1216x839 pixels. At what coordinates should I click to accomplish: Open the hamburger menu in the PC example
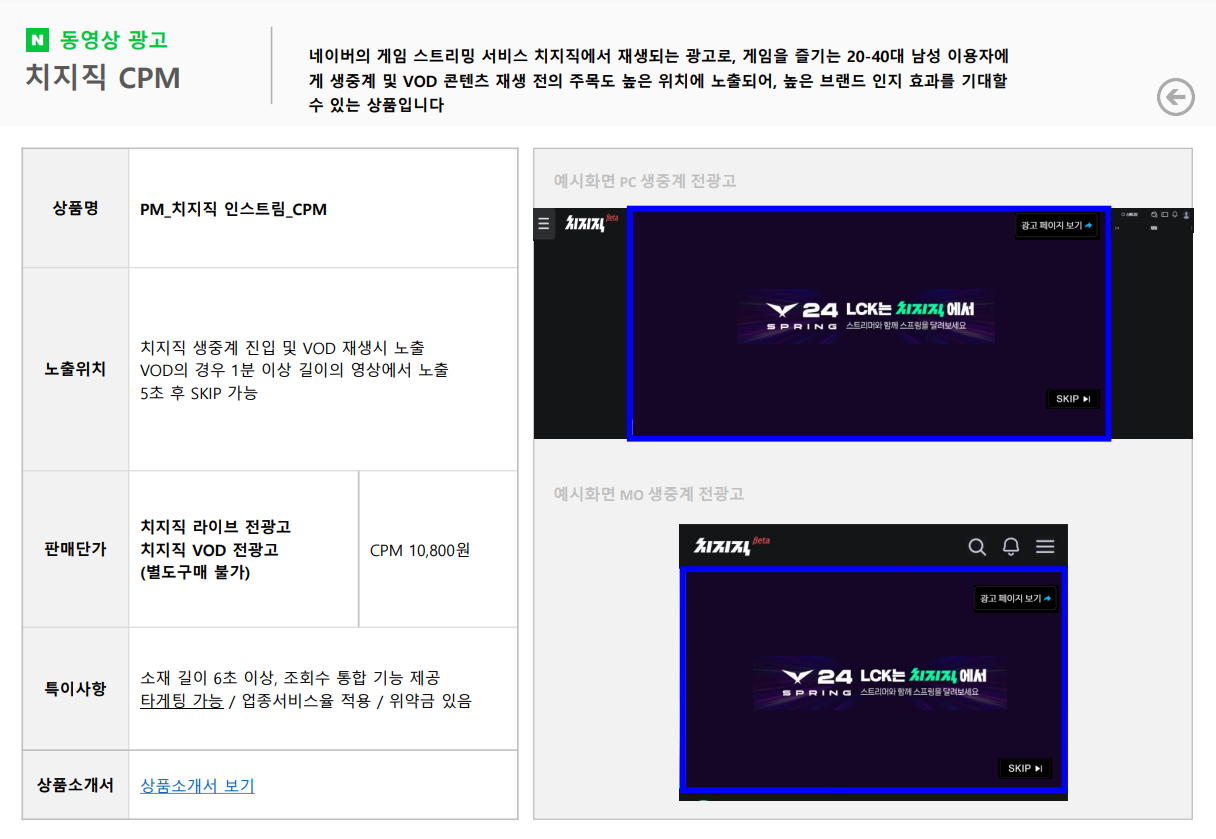[x=544, y=224]
